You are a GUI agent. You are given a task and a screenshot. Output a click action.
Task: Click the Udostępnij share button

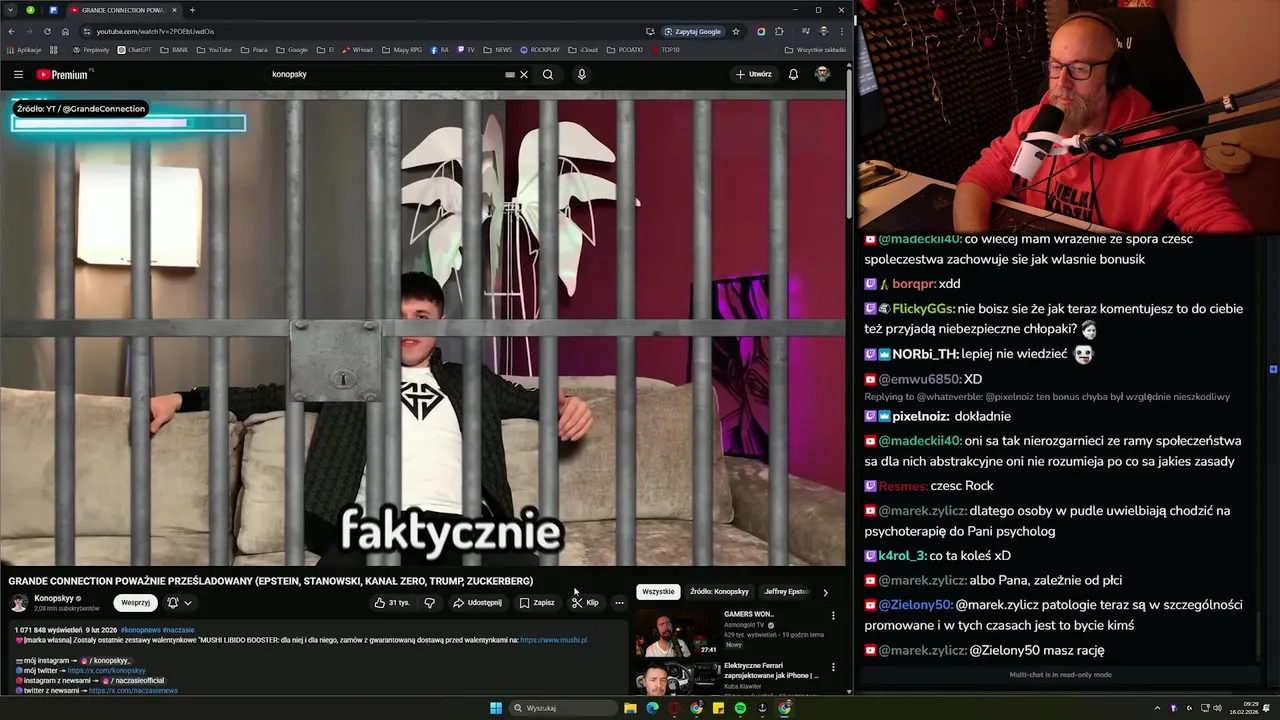click(477, 603)
